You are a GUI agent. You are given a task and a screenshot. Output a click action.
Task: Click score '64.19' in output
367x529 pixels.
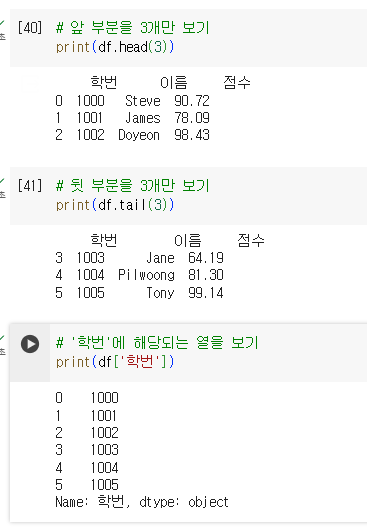pyautogui.click(x=206, y=258)
